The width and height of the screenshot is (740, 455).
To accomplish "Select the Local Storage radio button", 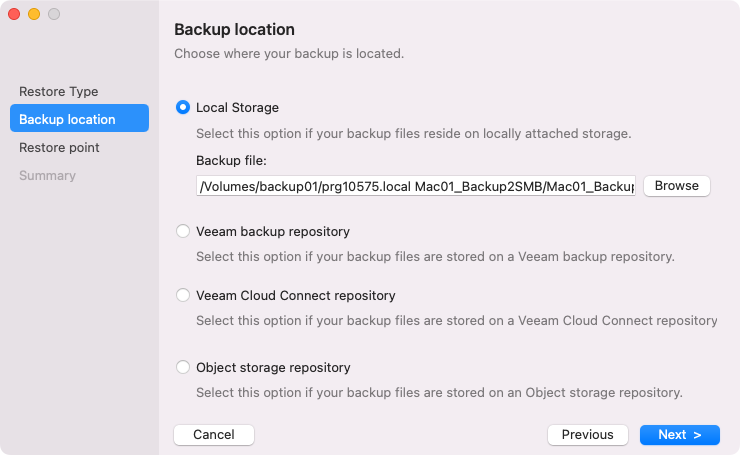I will point(183,107).
